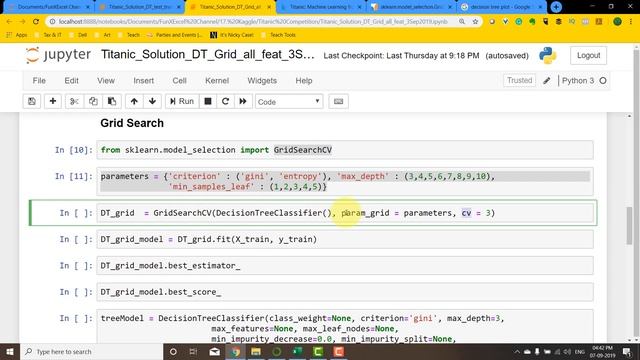Switch to the decision tree plot Google tab
640x360 pixels.
coord(502,7)
